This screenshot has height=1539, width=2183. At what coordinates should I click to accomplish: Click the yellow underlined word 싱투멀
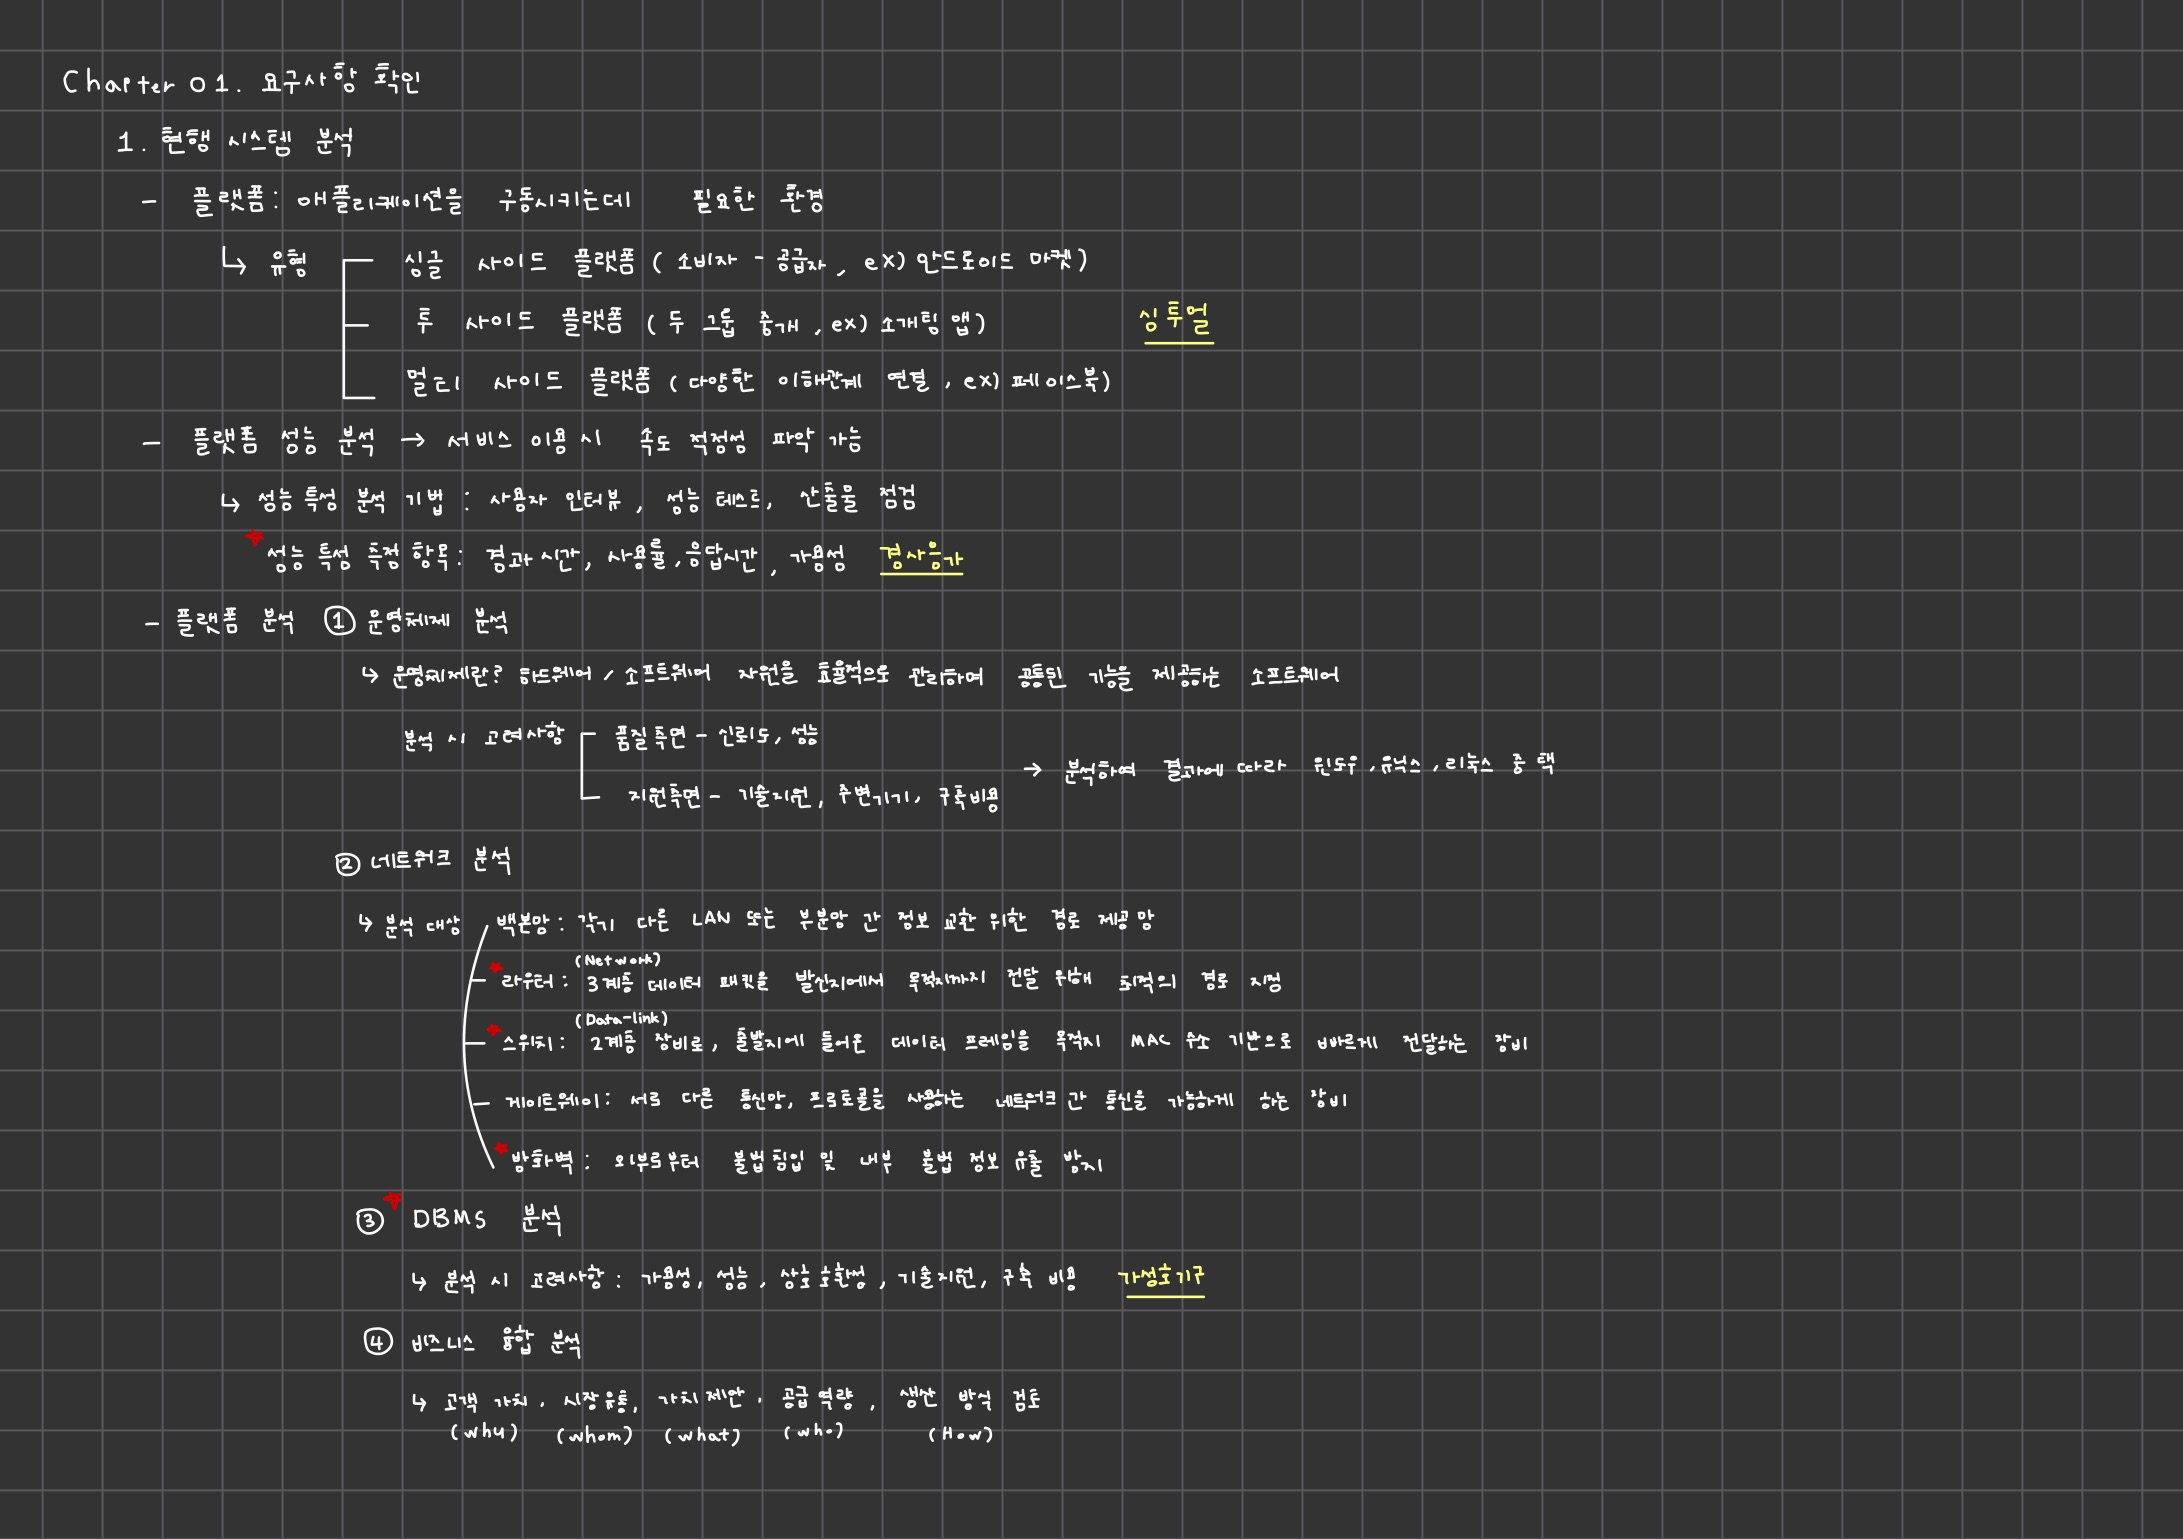tap(1175, 320)
